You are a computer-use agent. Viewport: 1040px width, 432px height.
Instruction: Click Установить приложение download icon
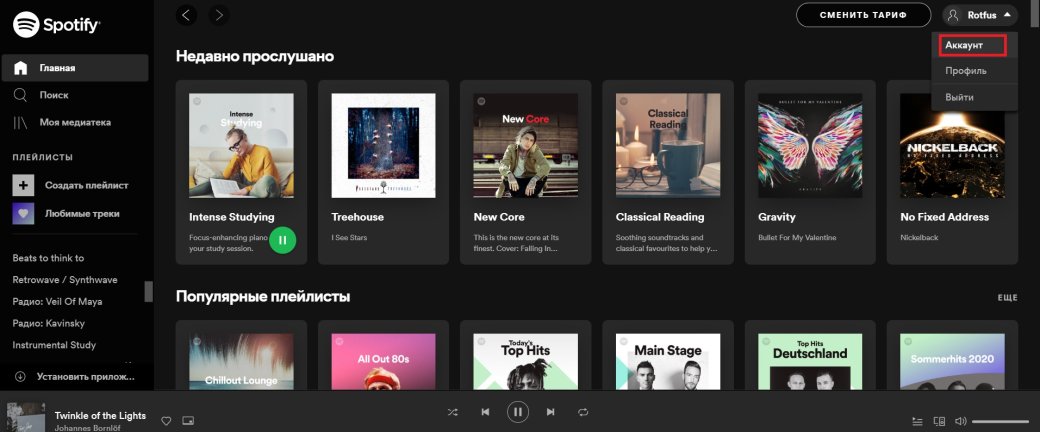[x=20, y=376]
